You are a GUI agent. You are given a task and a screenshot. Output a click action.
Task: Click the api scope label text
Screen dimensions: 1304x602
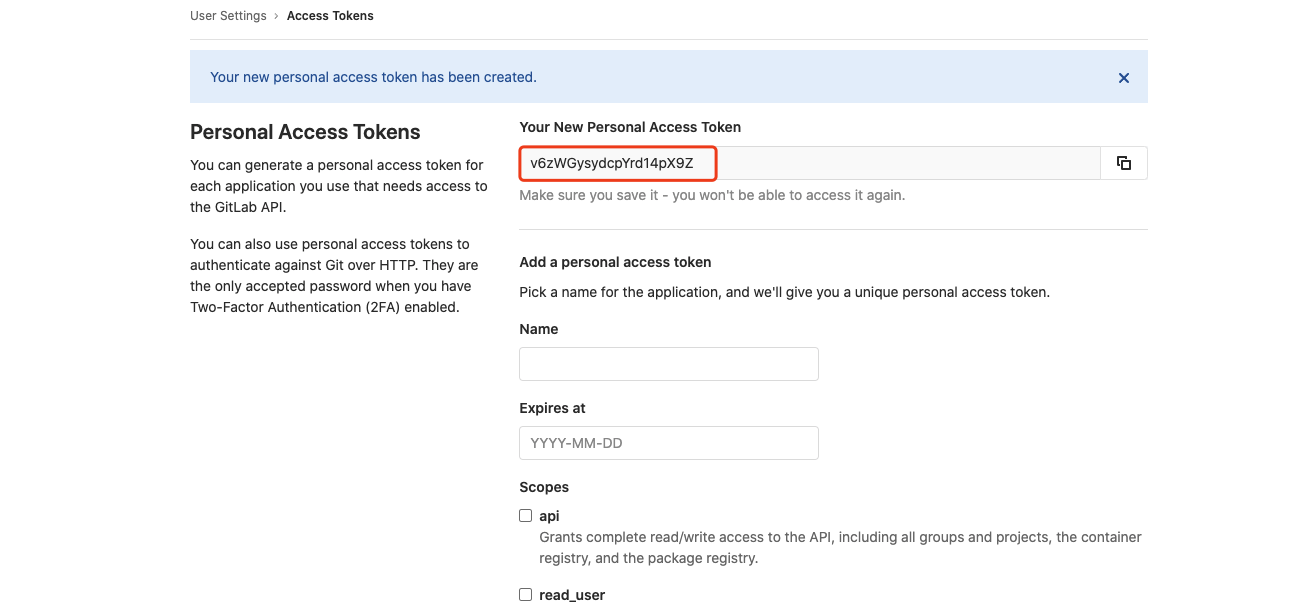point(549,516)
